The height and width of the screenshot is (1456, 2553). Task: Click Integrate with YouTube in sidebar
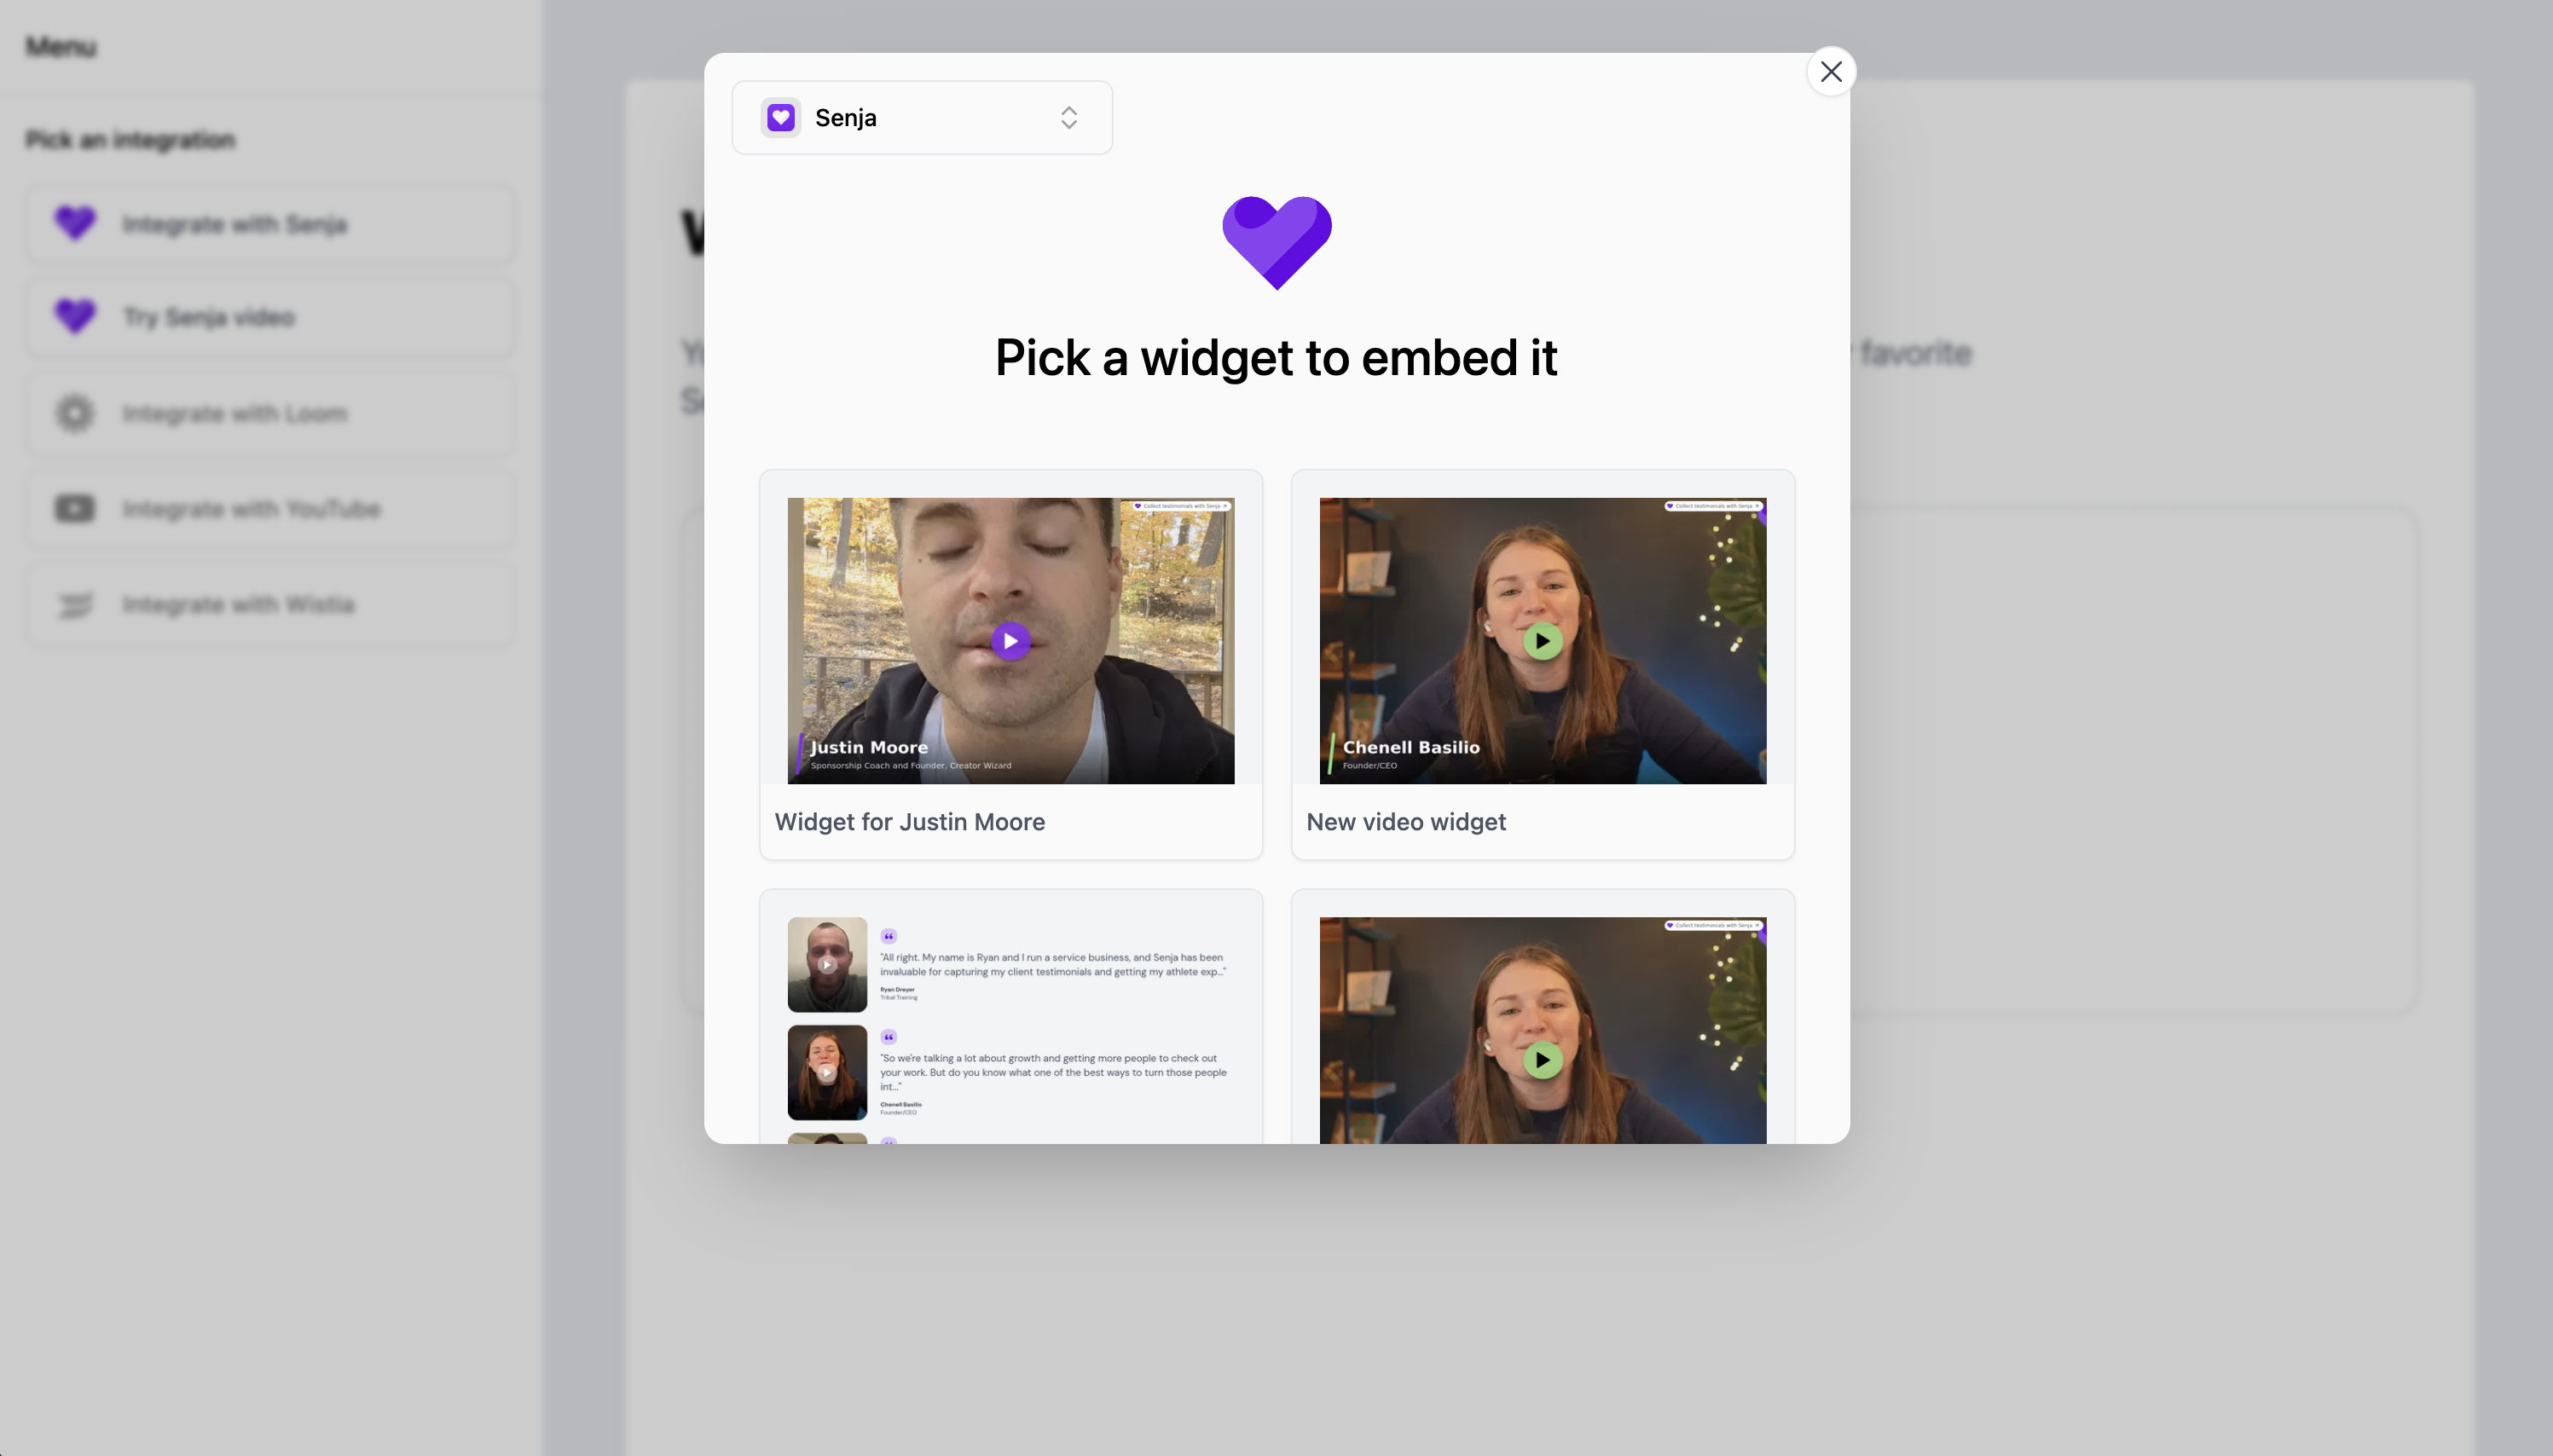270,509
